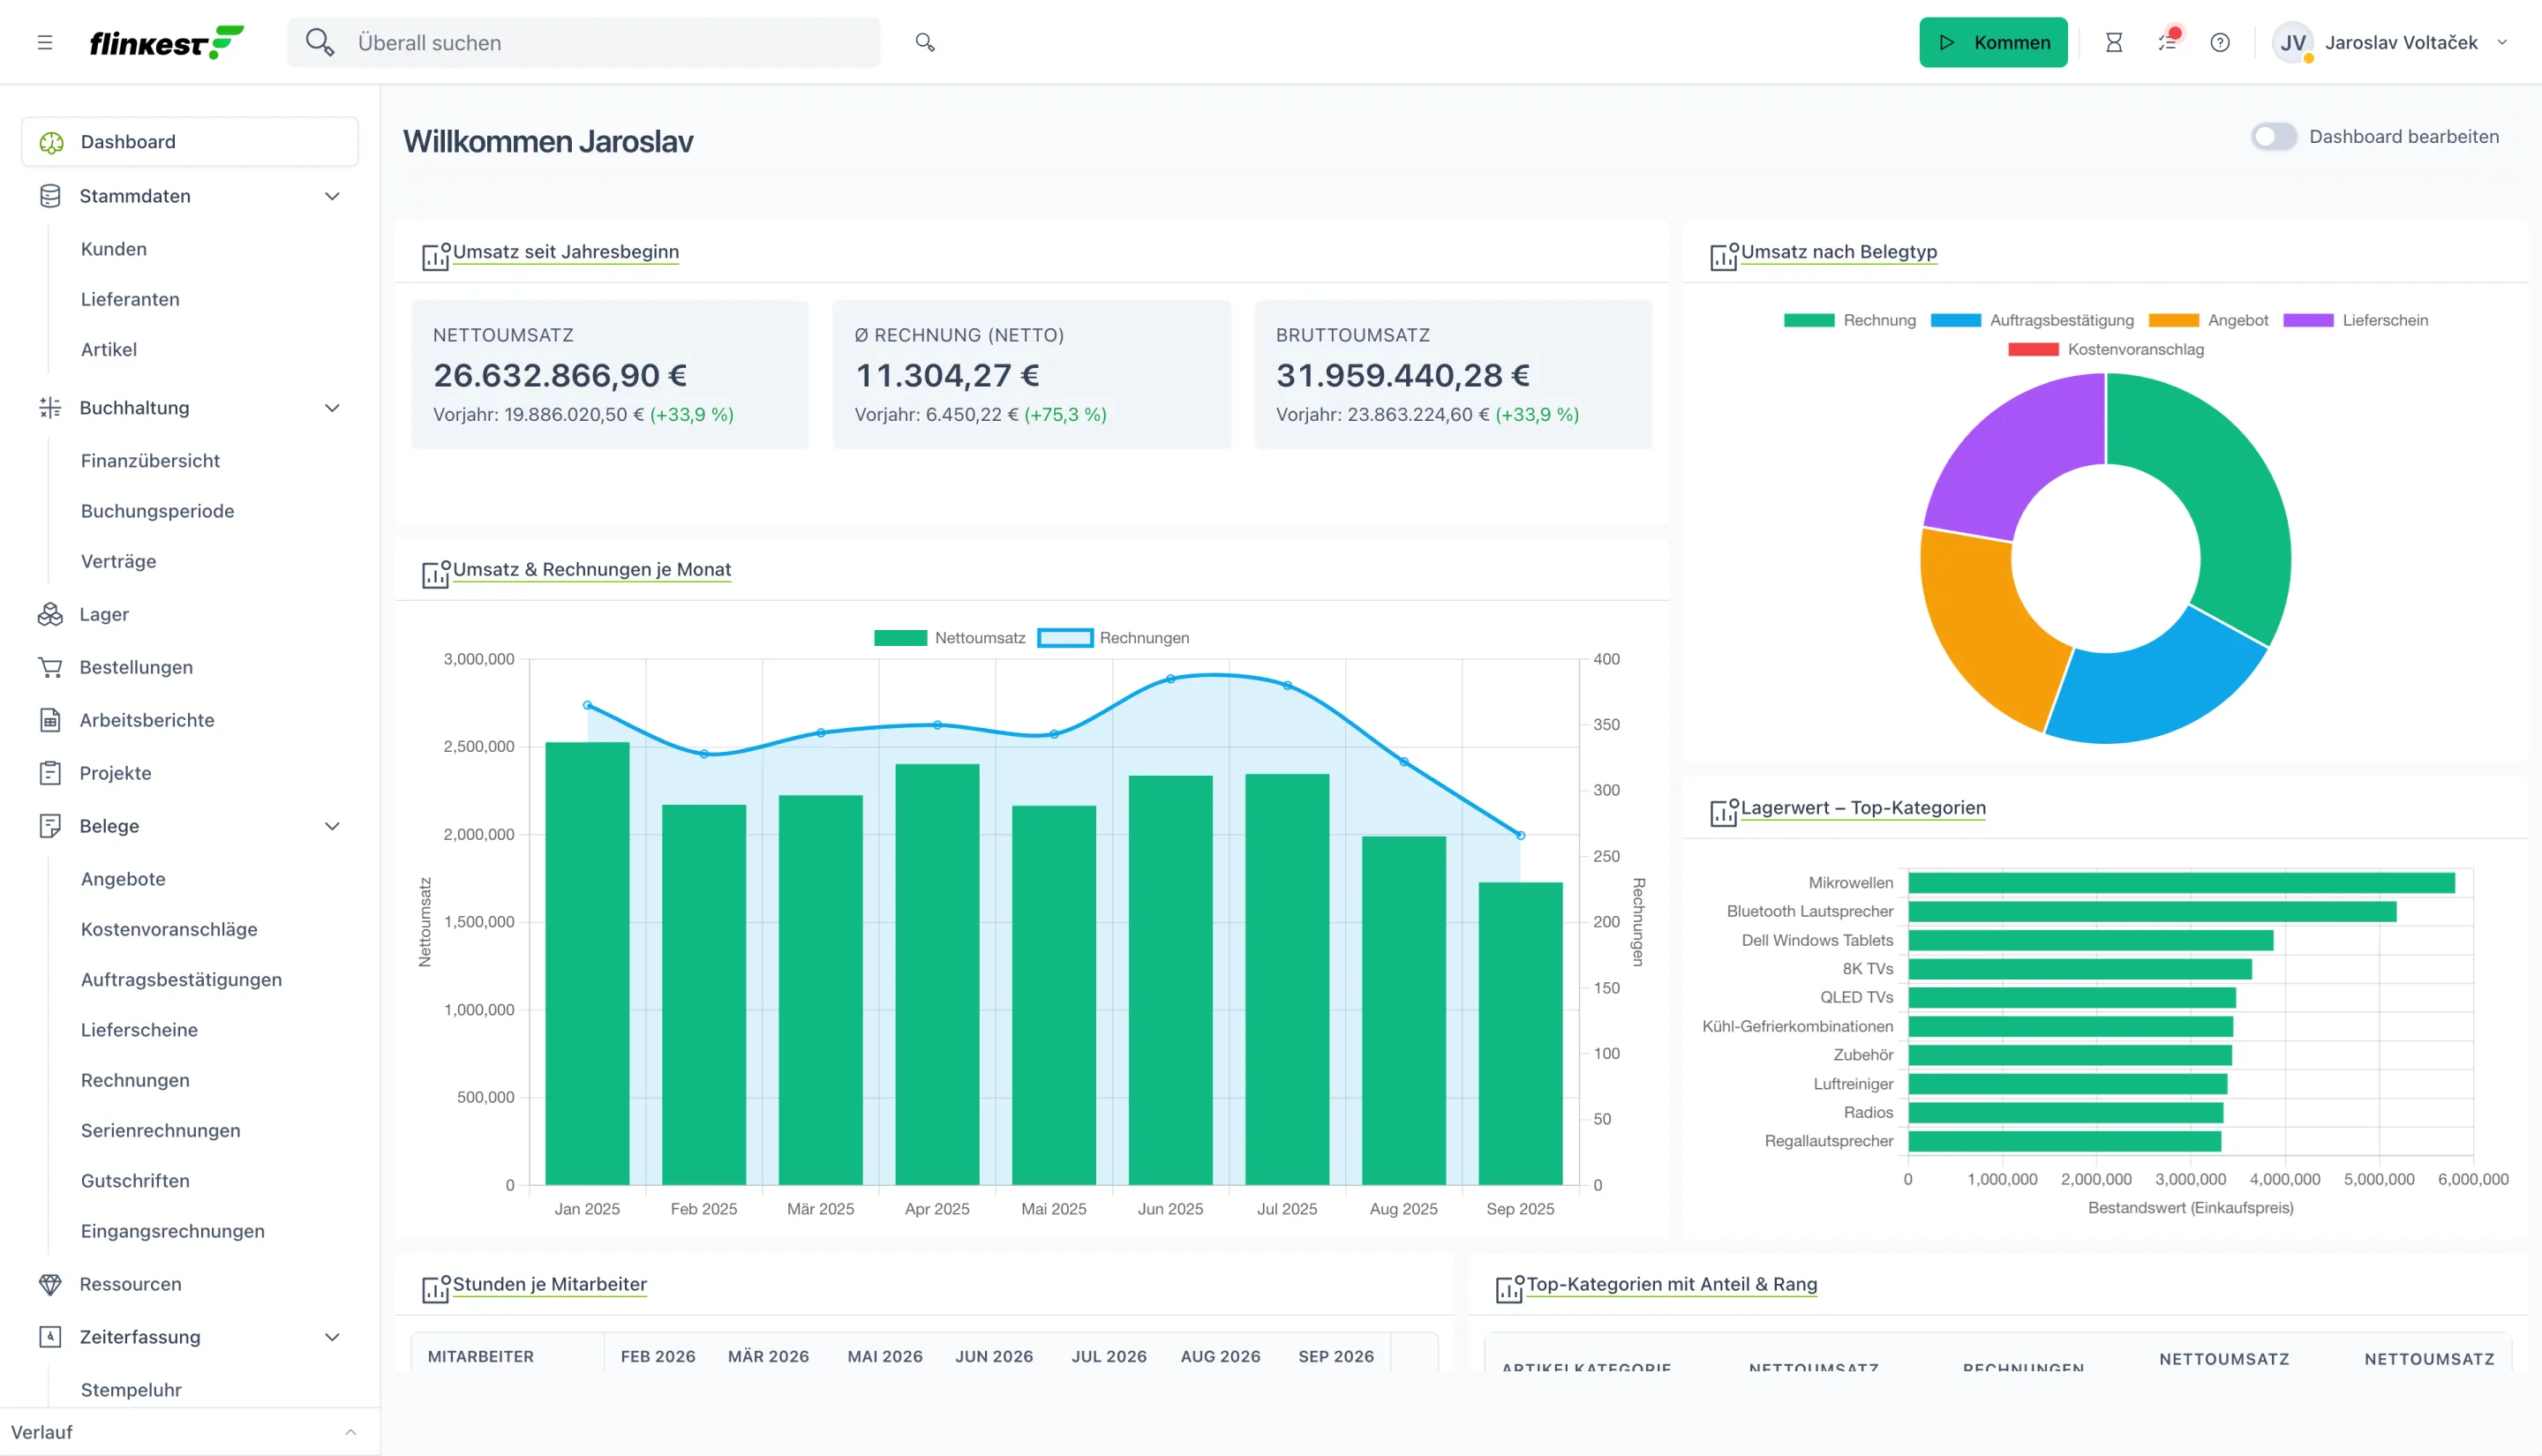
Task: Collapse the Buchhaltung section chevron
Action: click(332, 408)
